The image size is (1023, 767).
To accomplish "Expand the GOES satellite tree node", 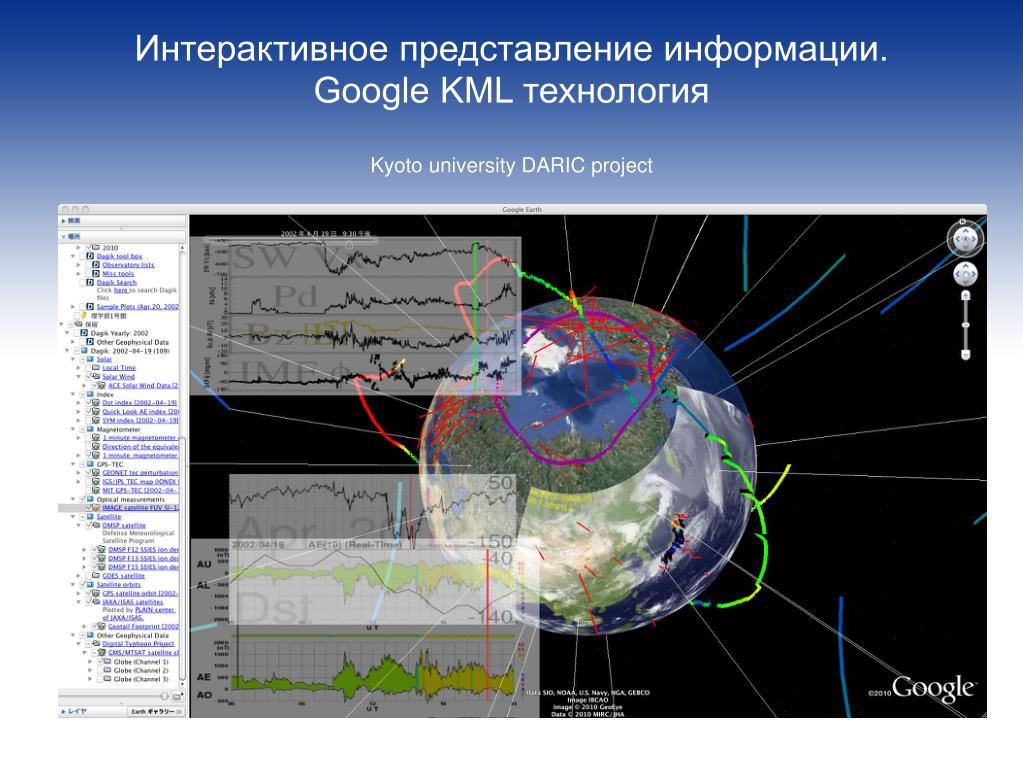I will coord(79,576).
